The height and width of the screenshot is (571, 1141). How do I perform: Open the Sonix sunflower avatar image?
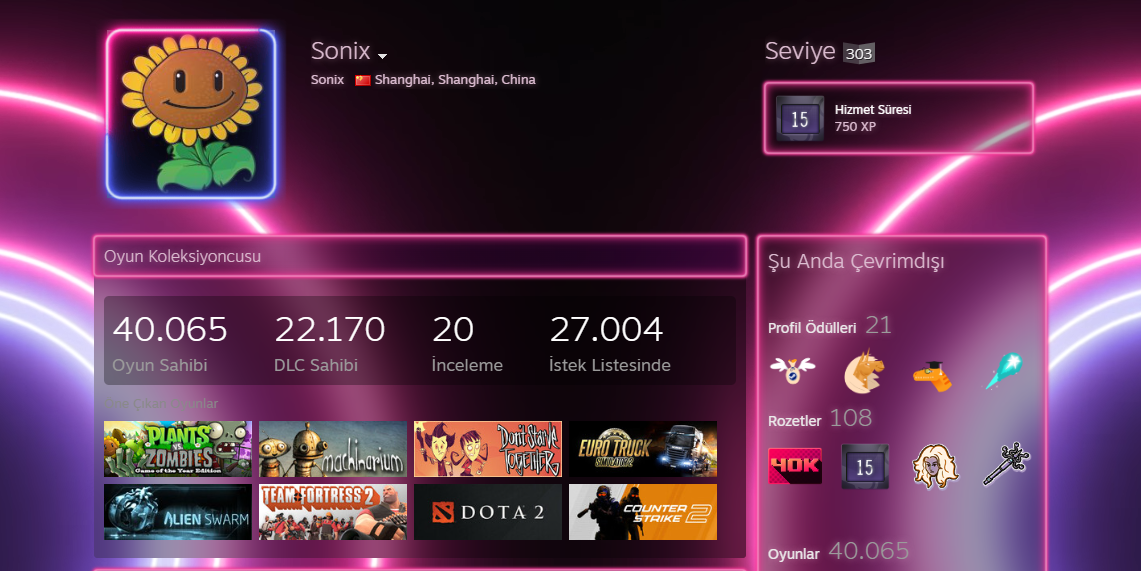191,114
